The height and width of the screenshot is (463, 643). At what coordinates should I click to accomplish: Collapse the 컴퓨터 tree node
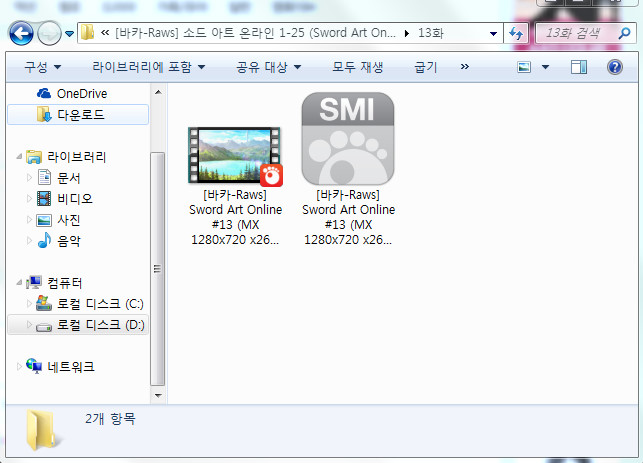click(x=19, y=282)
